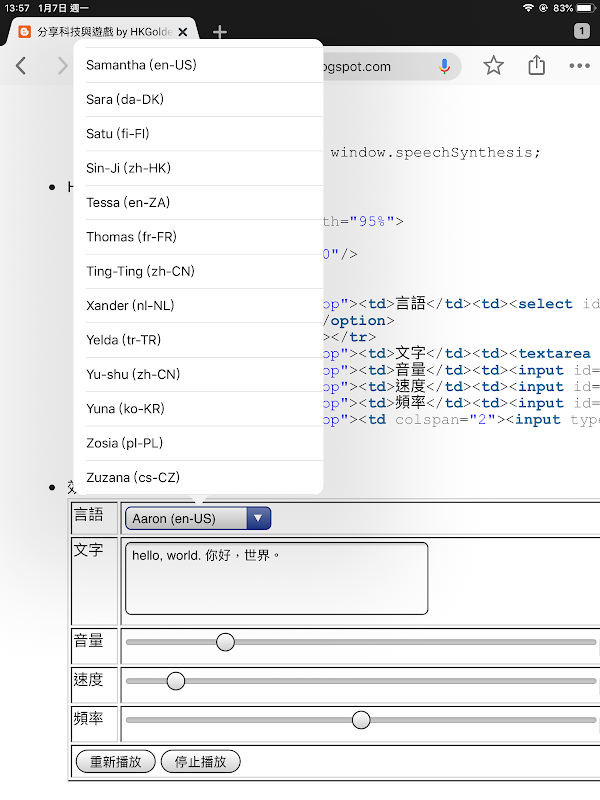Bookmark page with the star icon

point(493,66)
